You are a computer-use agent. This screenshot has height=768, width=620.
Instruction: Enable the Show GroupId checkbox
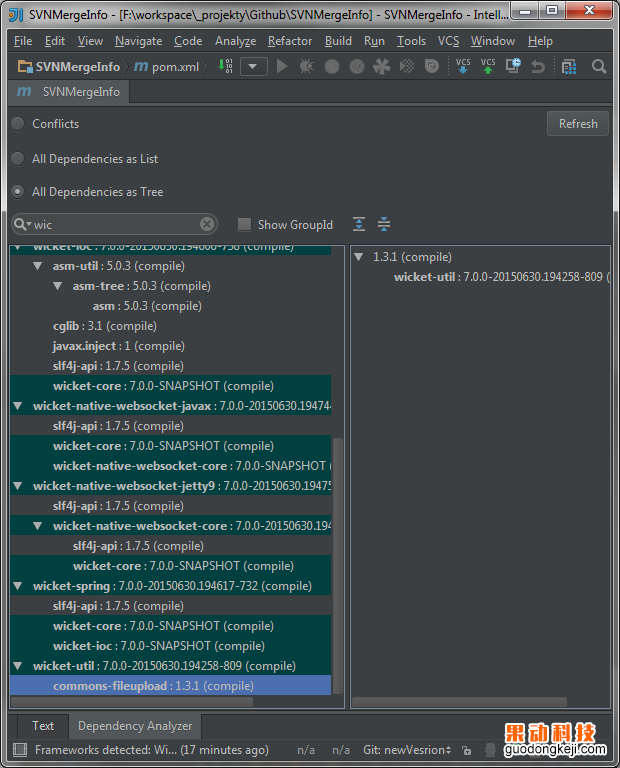(245, 225)
